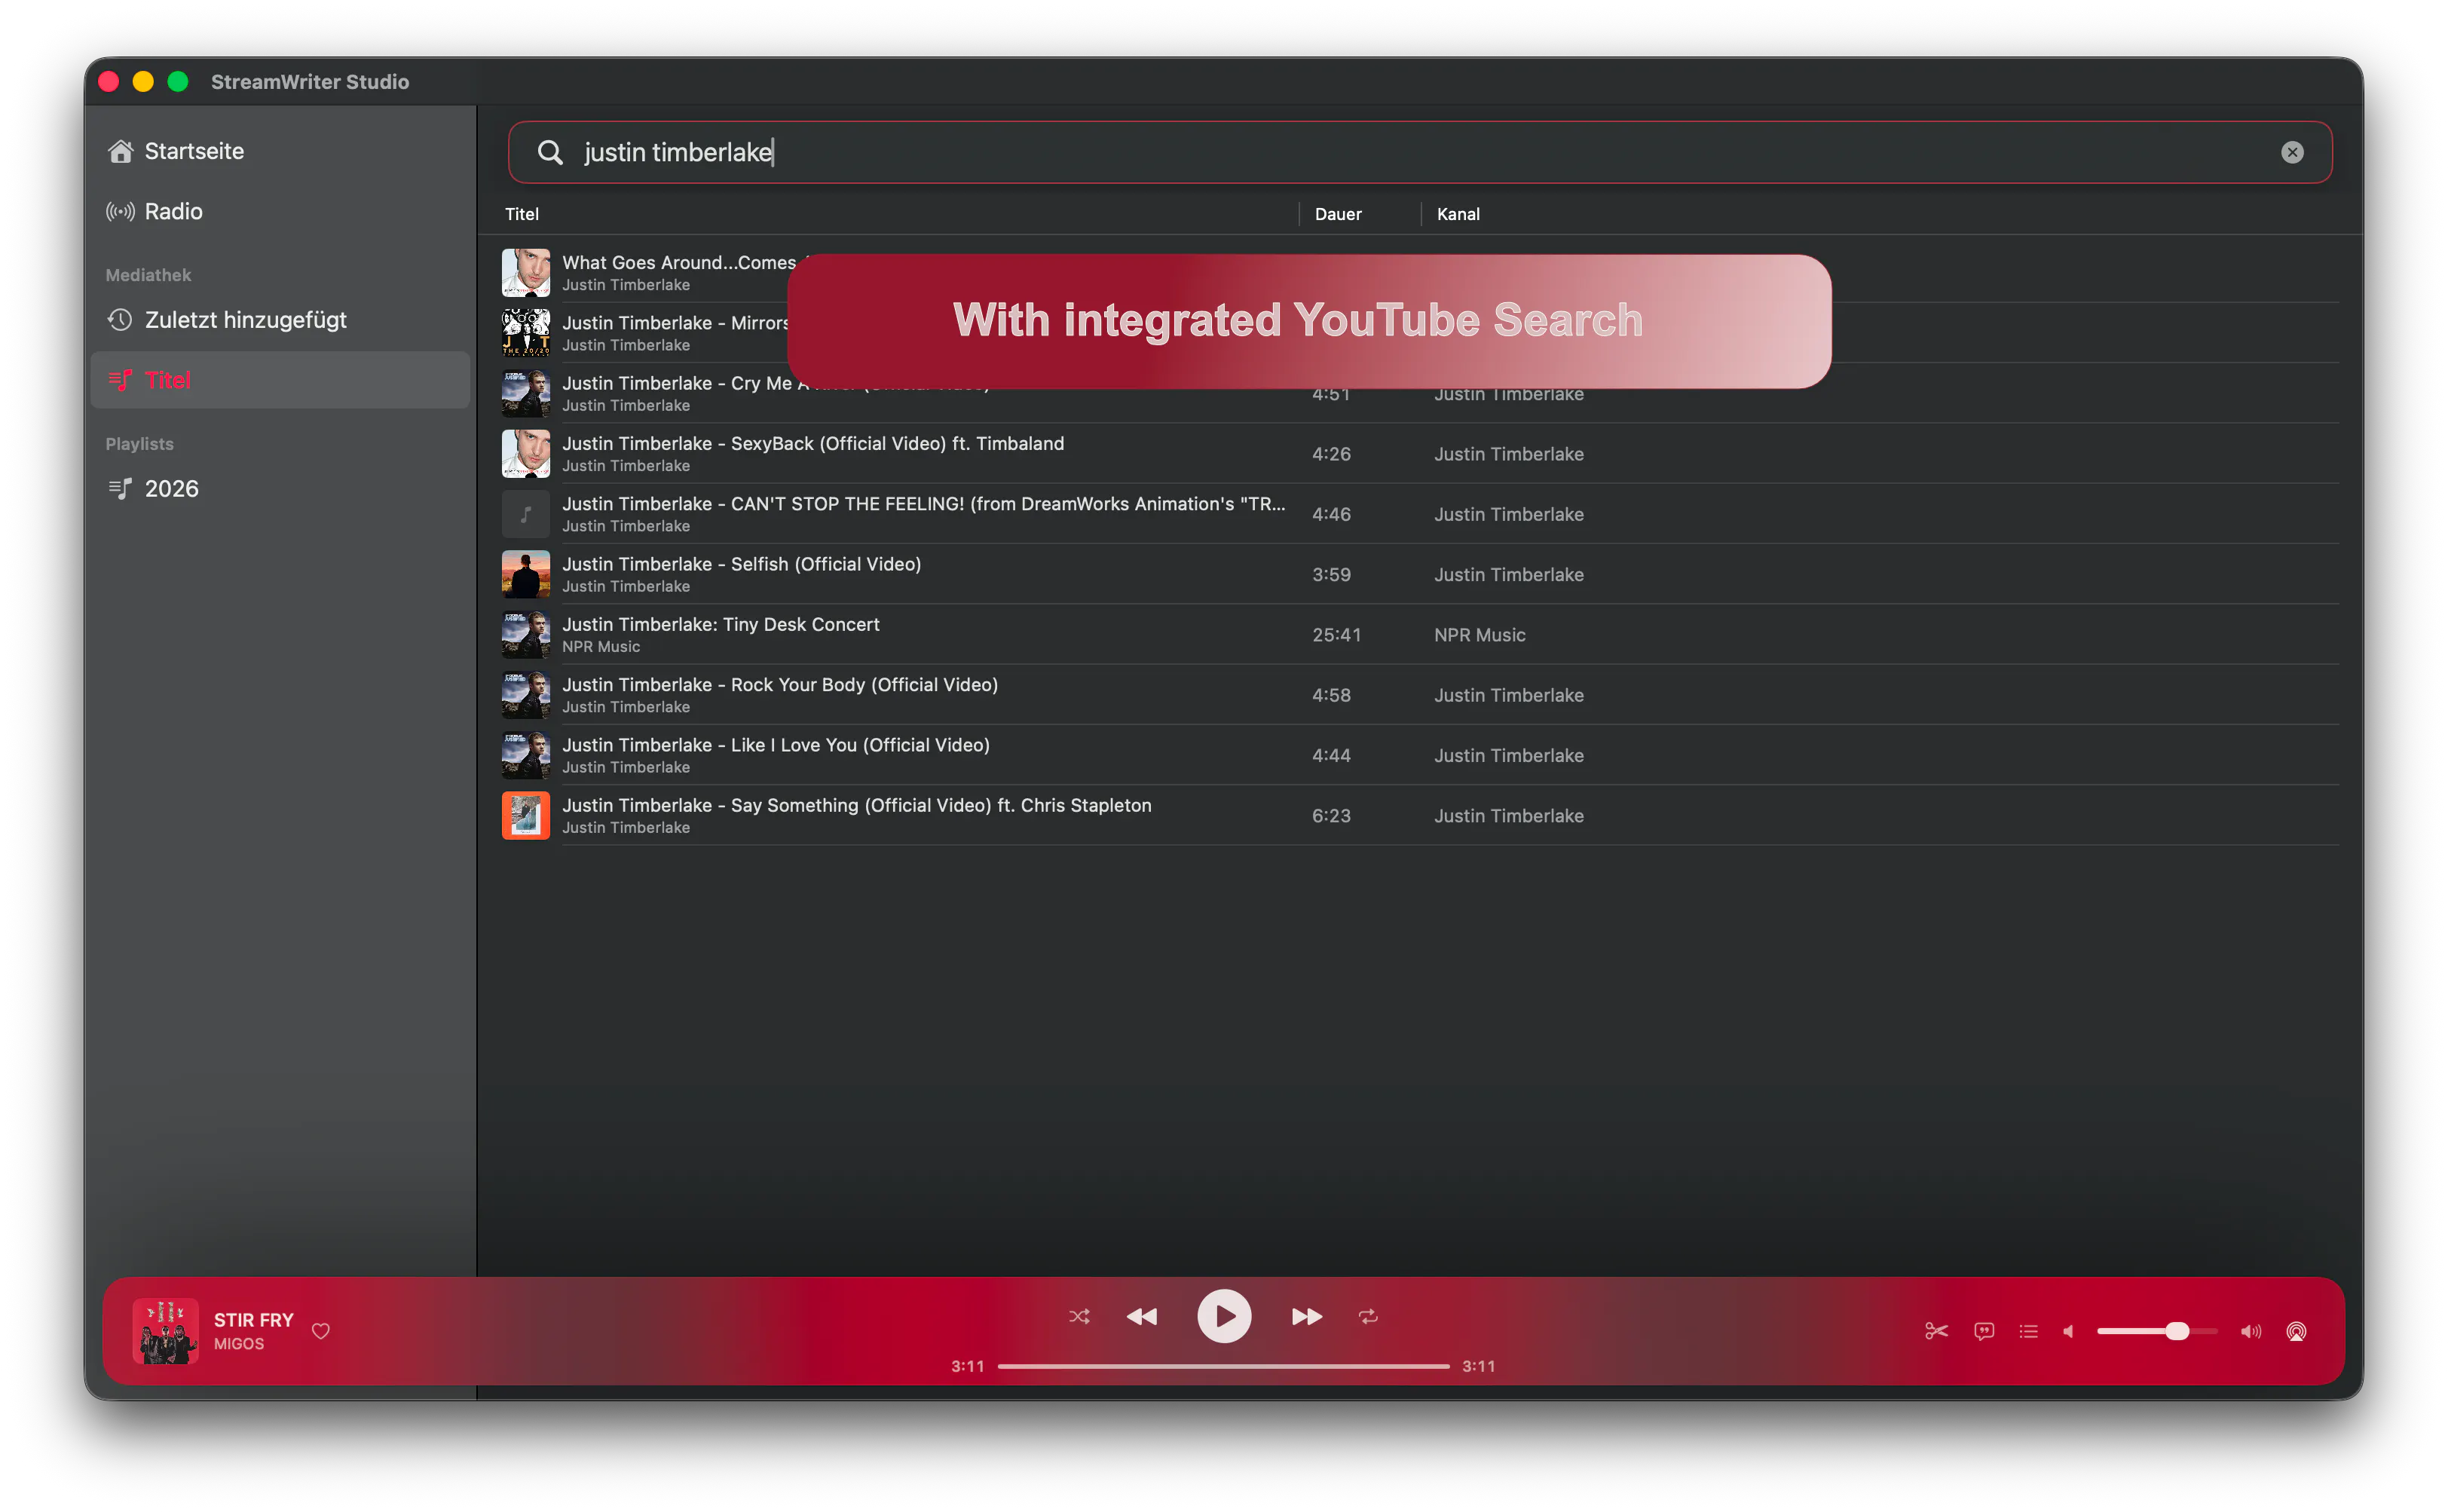
Task: Click NPR Music subtitle under Tiny Desk
Action: (x=601, y=647)
